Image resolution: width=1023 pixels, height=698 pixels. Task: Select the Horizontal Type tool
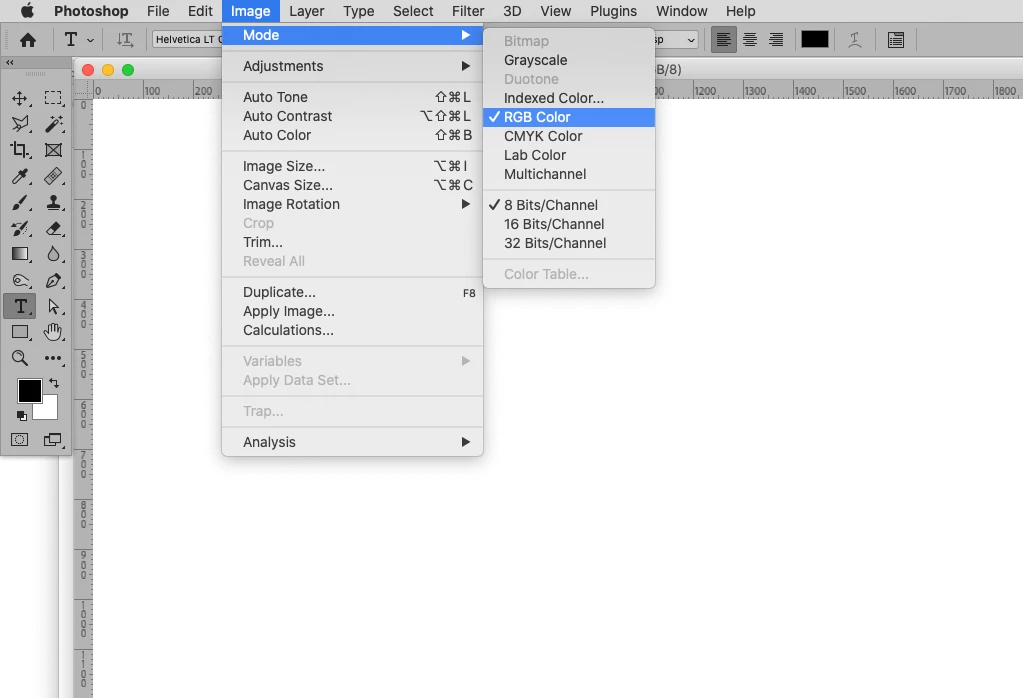click(20, 306)
